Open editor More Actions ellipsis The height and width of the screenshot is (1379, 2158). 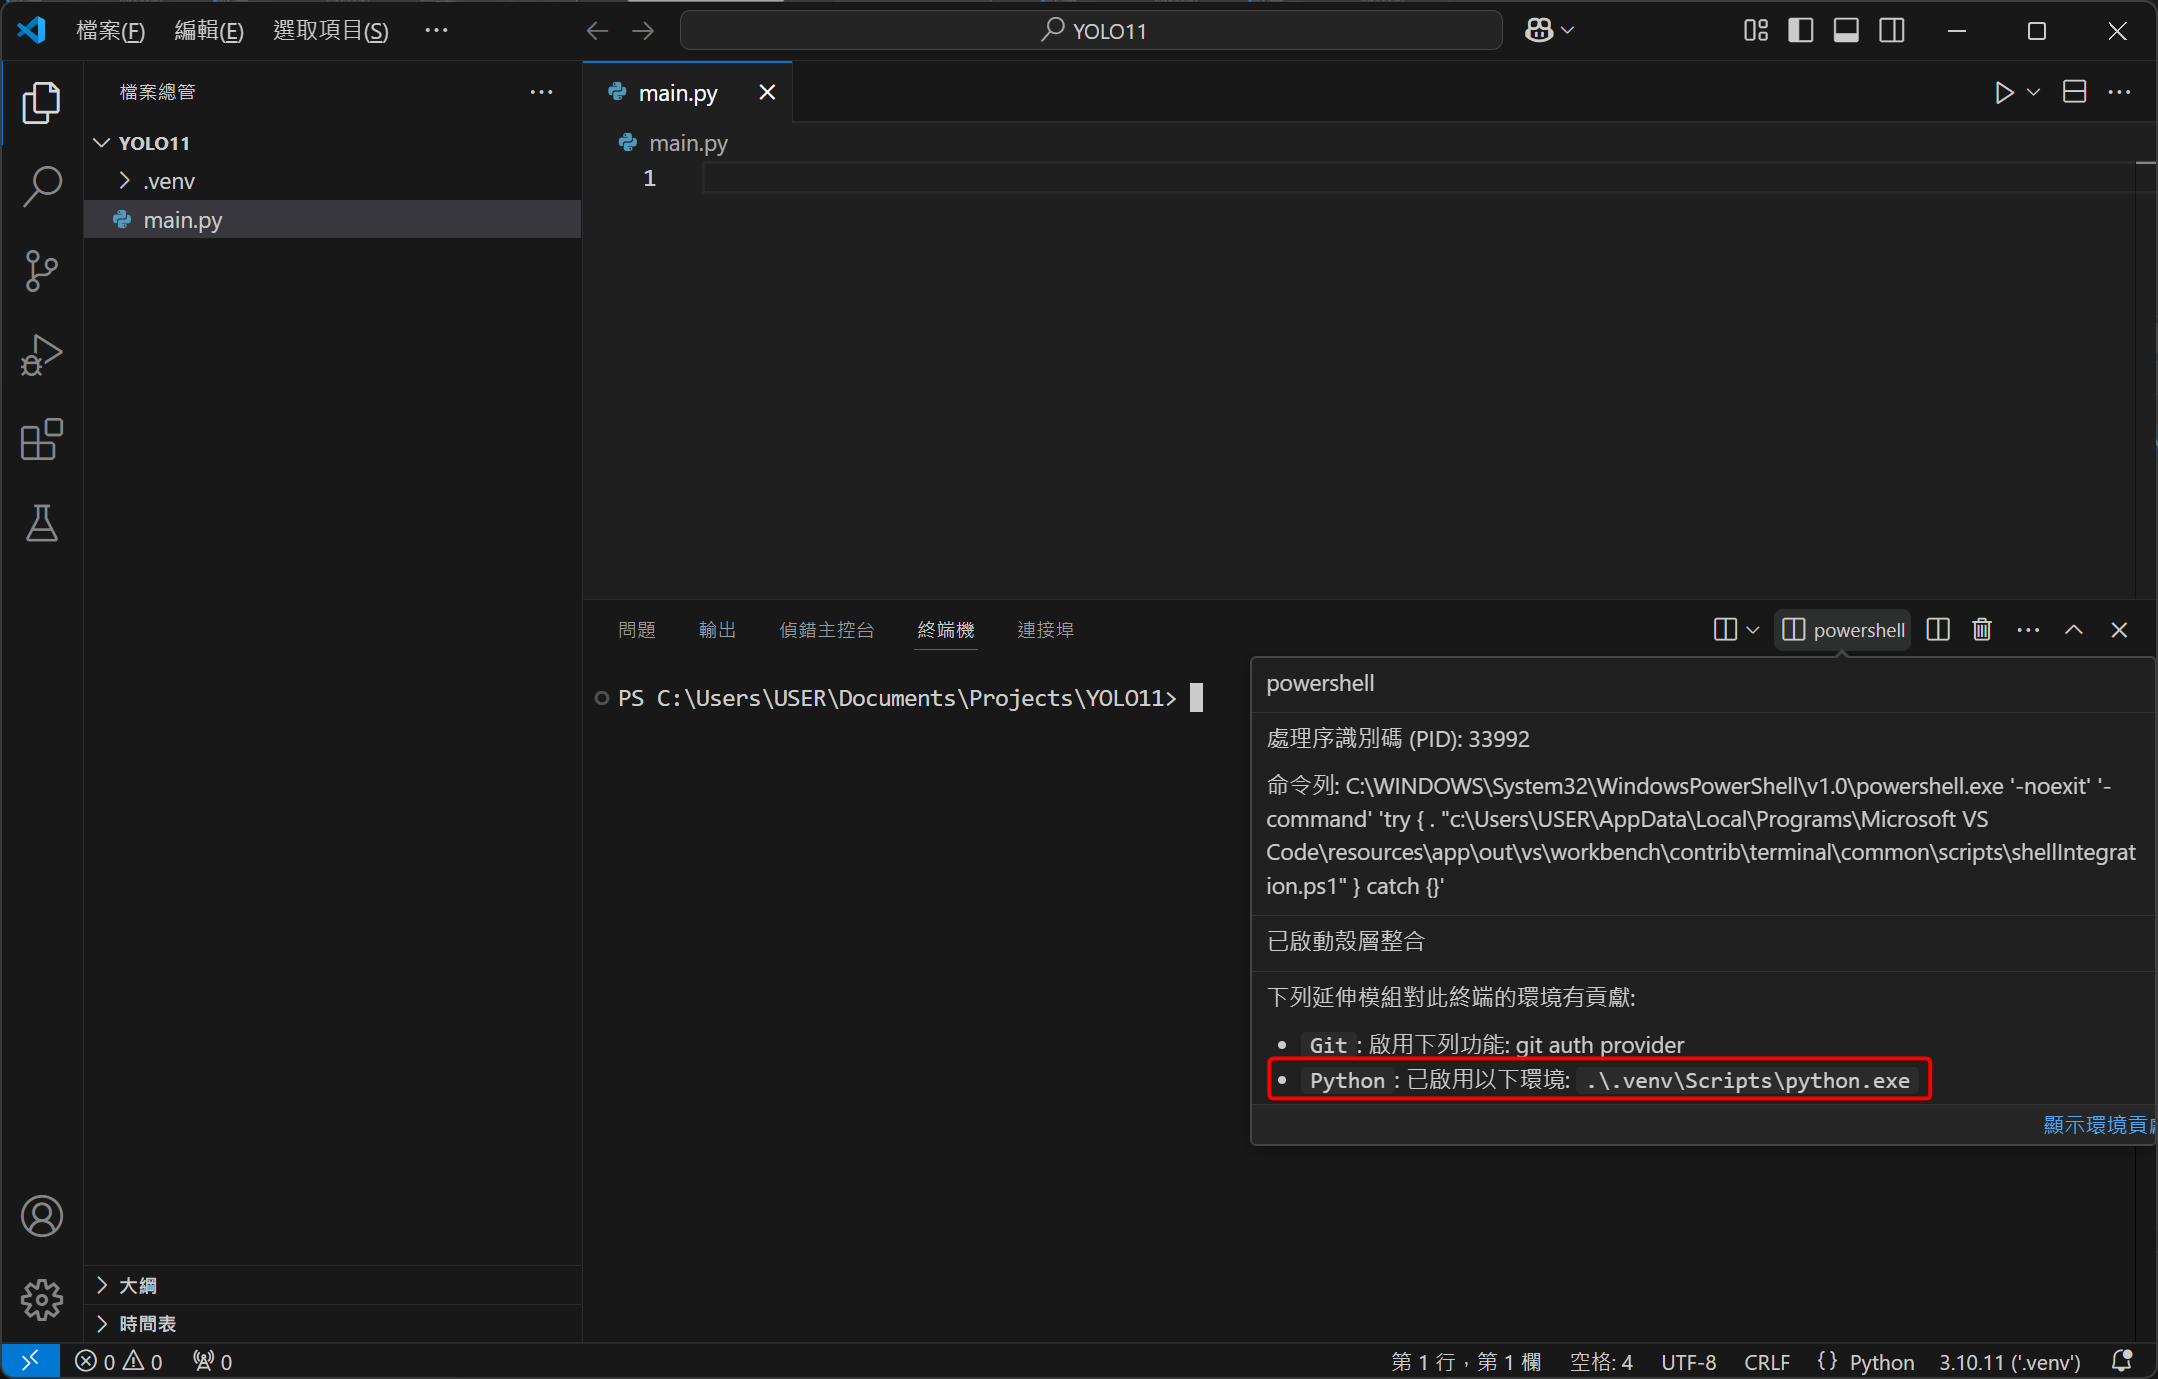point(2119,92)
